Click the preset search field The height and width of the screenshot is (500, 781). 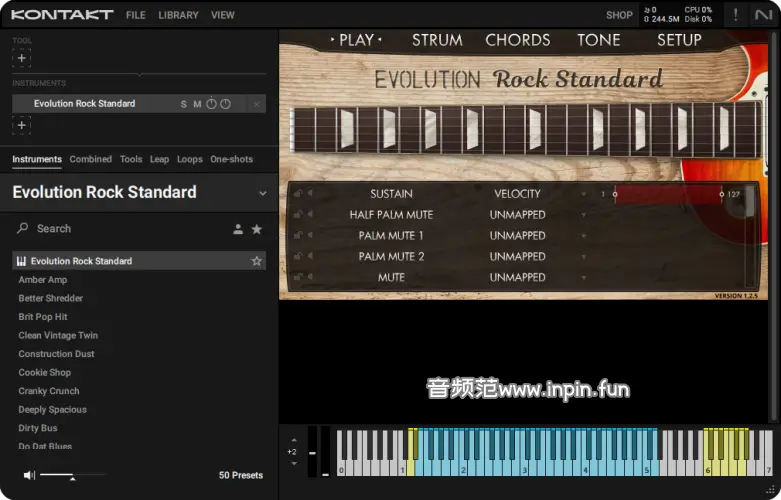click(x=120, y=229)
